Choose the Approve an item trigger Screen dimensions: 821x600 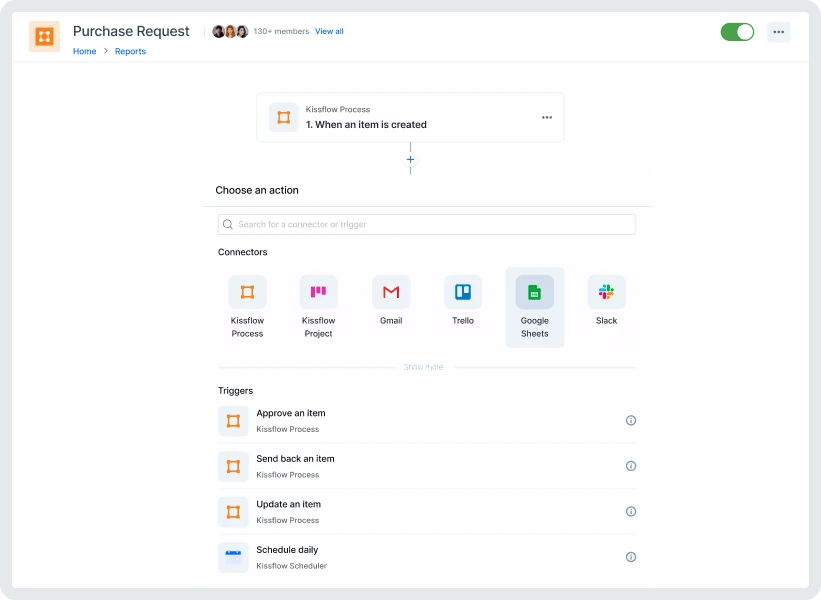tap(427, 421)
